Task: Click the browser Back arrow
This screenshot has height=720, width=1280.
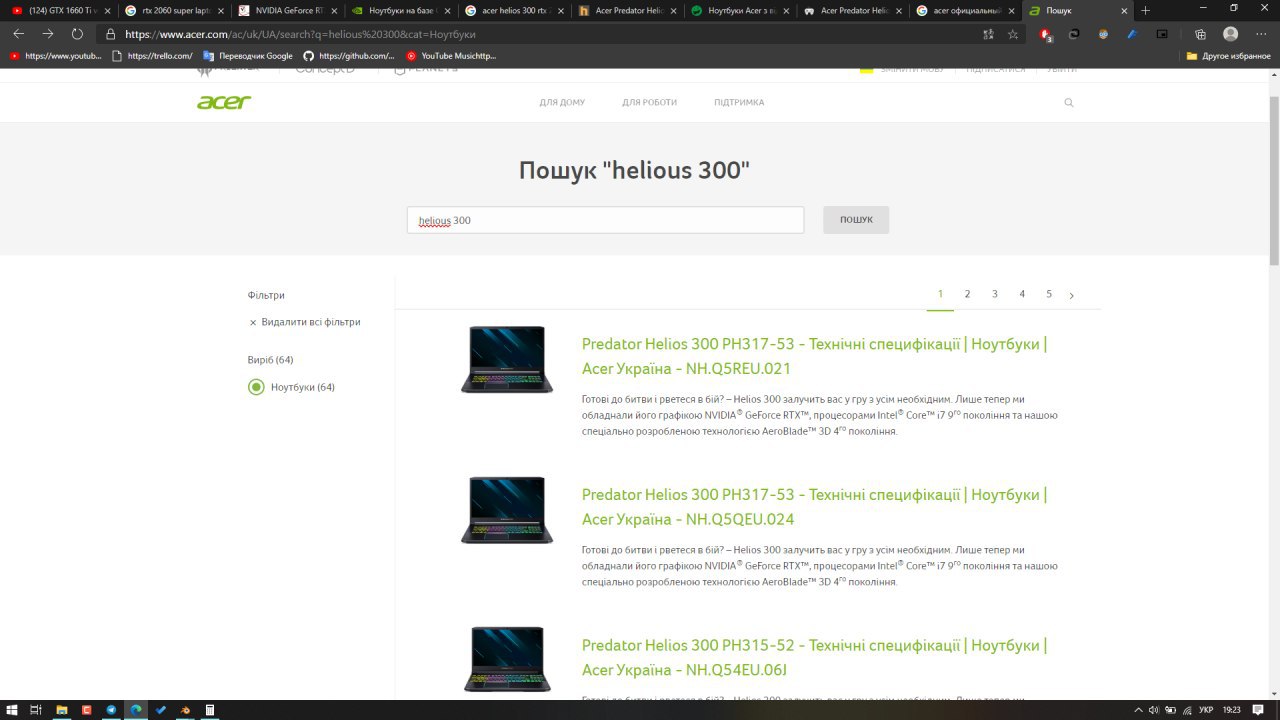Action: (18, 33)
